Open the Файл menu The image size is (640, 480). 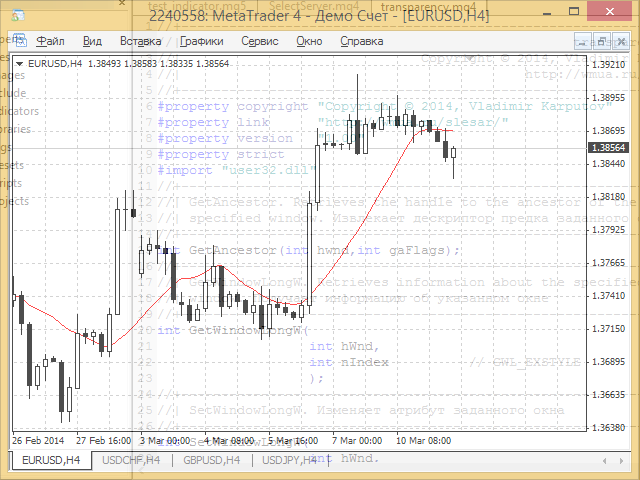point(50,41)
